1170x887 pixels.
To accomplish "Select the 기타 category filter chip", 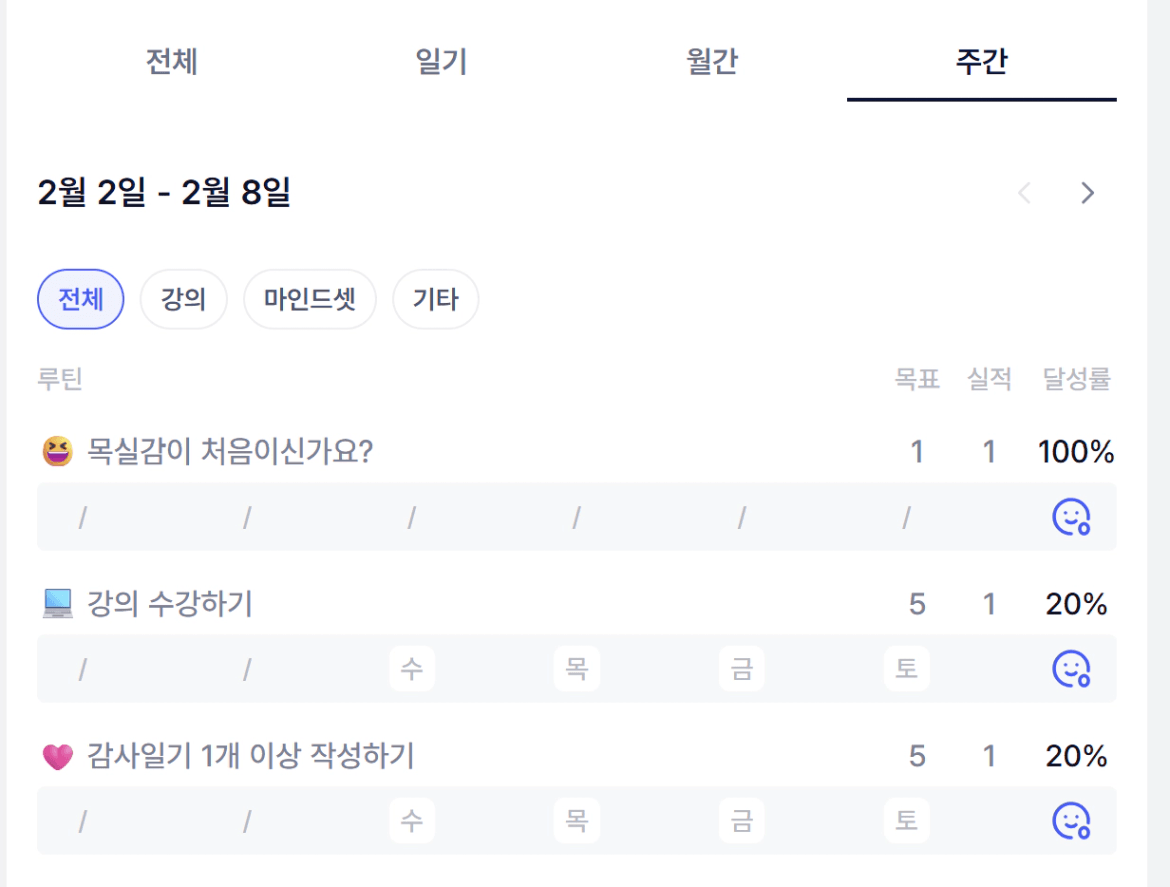I will click(x=435, y=299).
